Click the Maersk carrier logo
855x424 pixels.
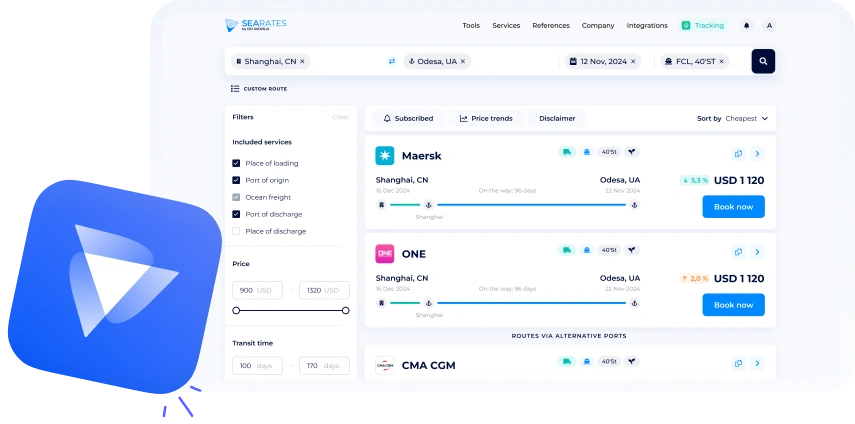385,155
